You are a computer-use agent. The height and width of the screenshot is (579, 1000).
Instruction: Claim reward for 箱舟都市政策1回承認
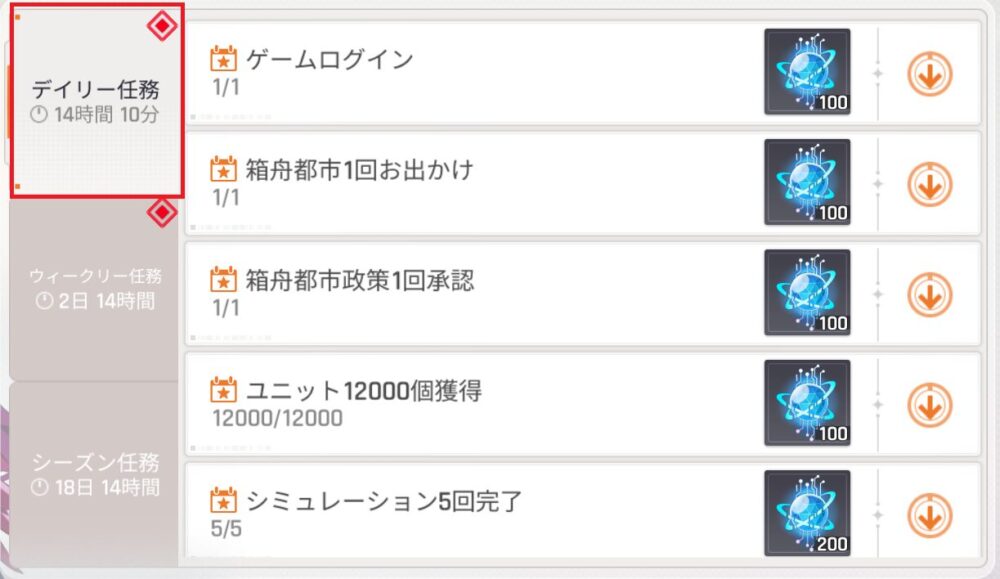(929, 294)
